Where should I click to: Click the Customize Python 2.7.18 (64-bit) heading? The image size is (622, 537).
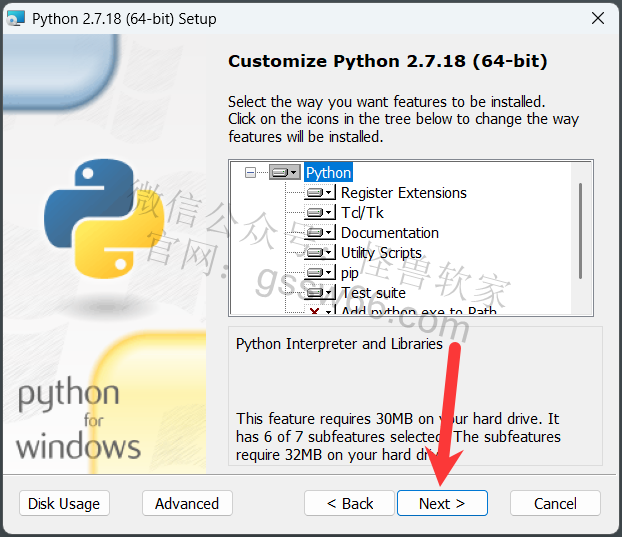(x=388, y=61)
